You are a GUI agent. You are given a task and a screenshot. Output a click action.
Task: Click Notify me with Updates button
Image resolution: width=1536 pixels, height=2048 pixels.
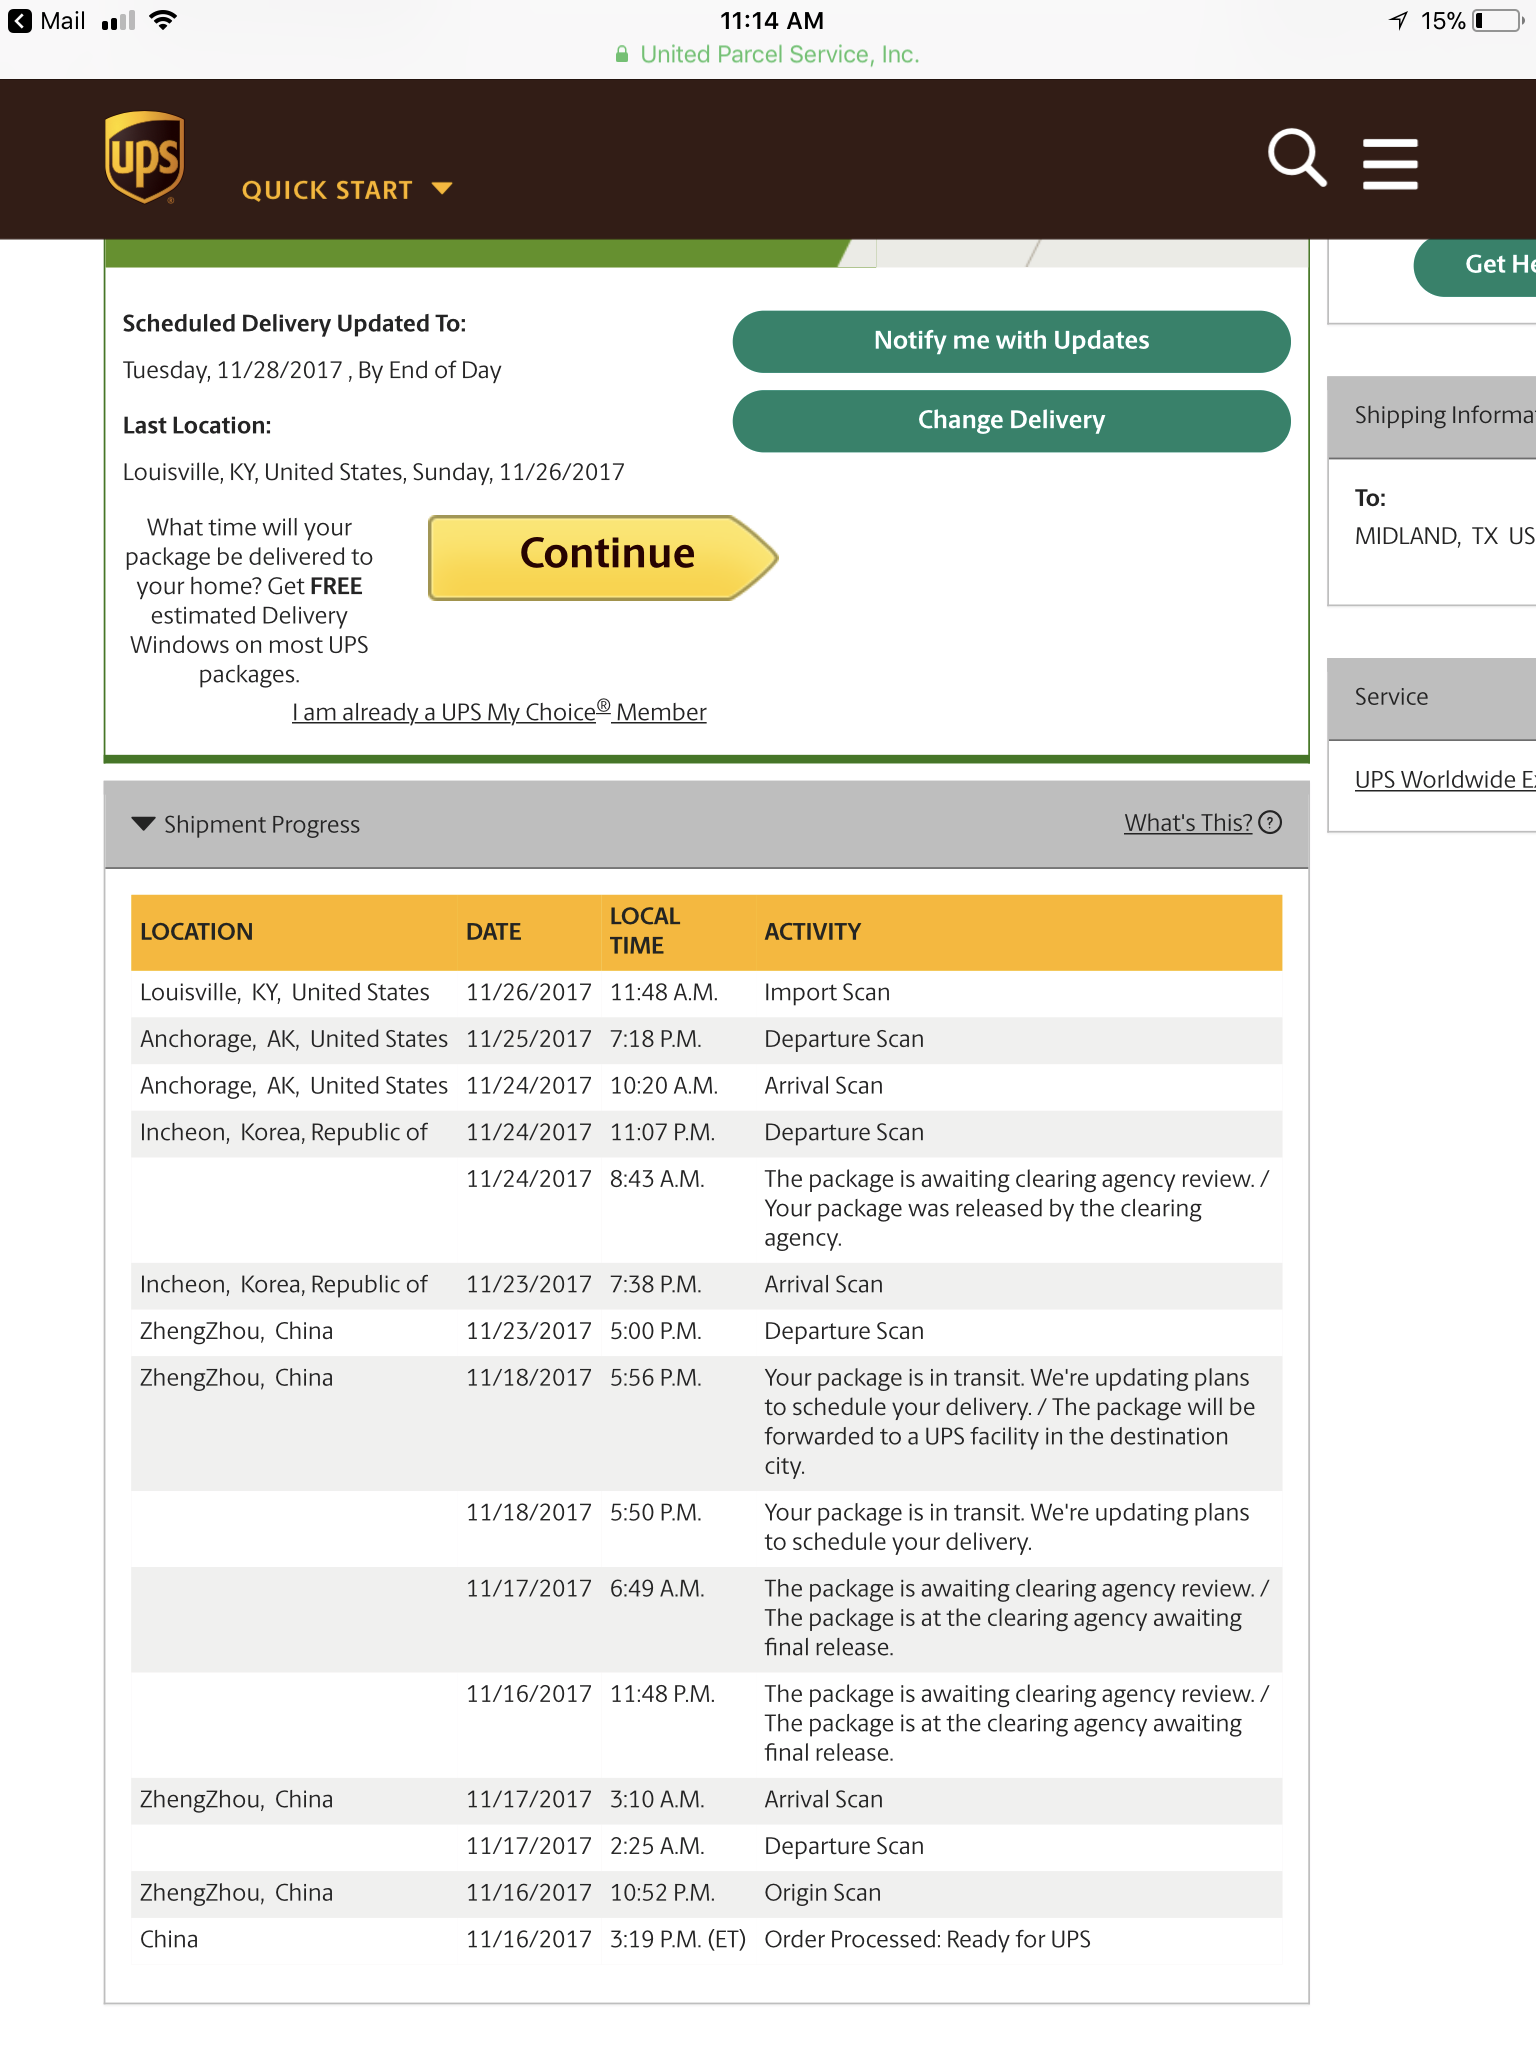tap(1011, 341)
